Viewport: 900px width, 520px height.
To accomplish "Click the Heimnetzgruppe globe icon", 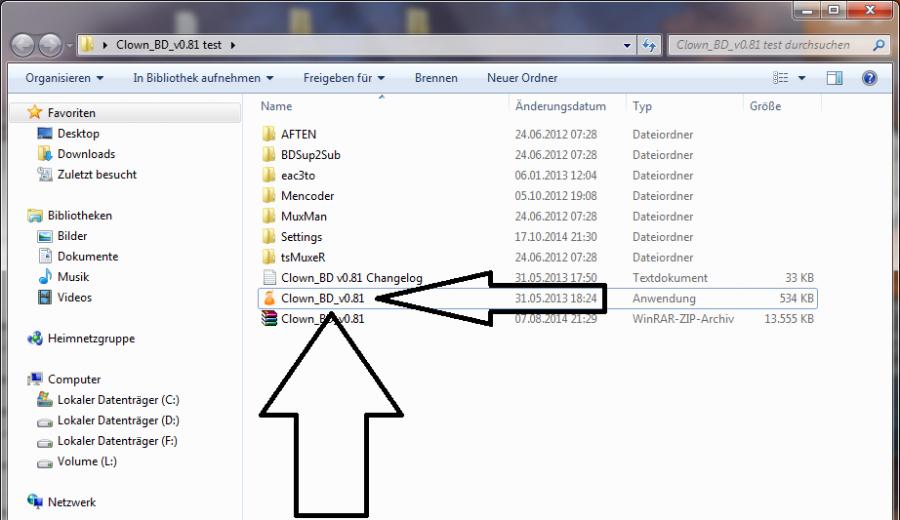I will (x=35, y=338).
